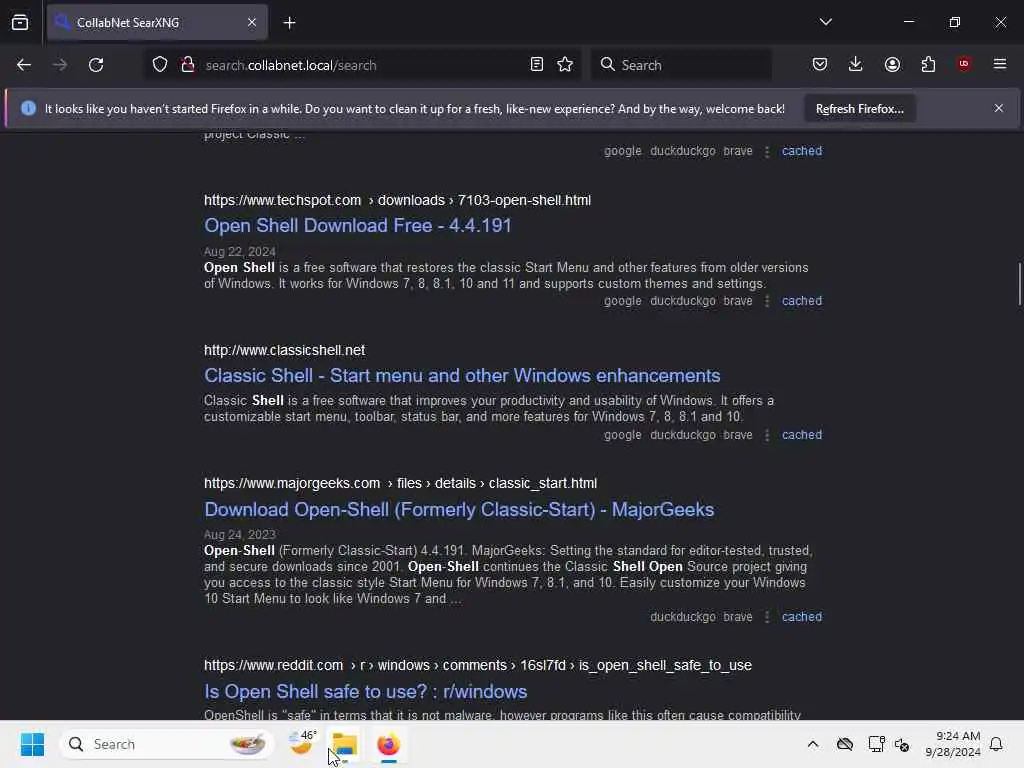Open the weather widget showing 46°

click(303, 743)
